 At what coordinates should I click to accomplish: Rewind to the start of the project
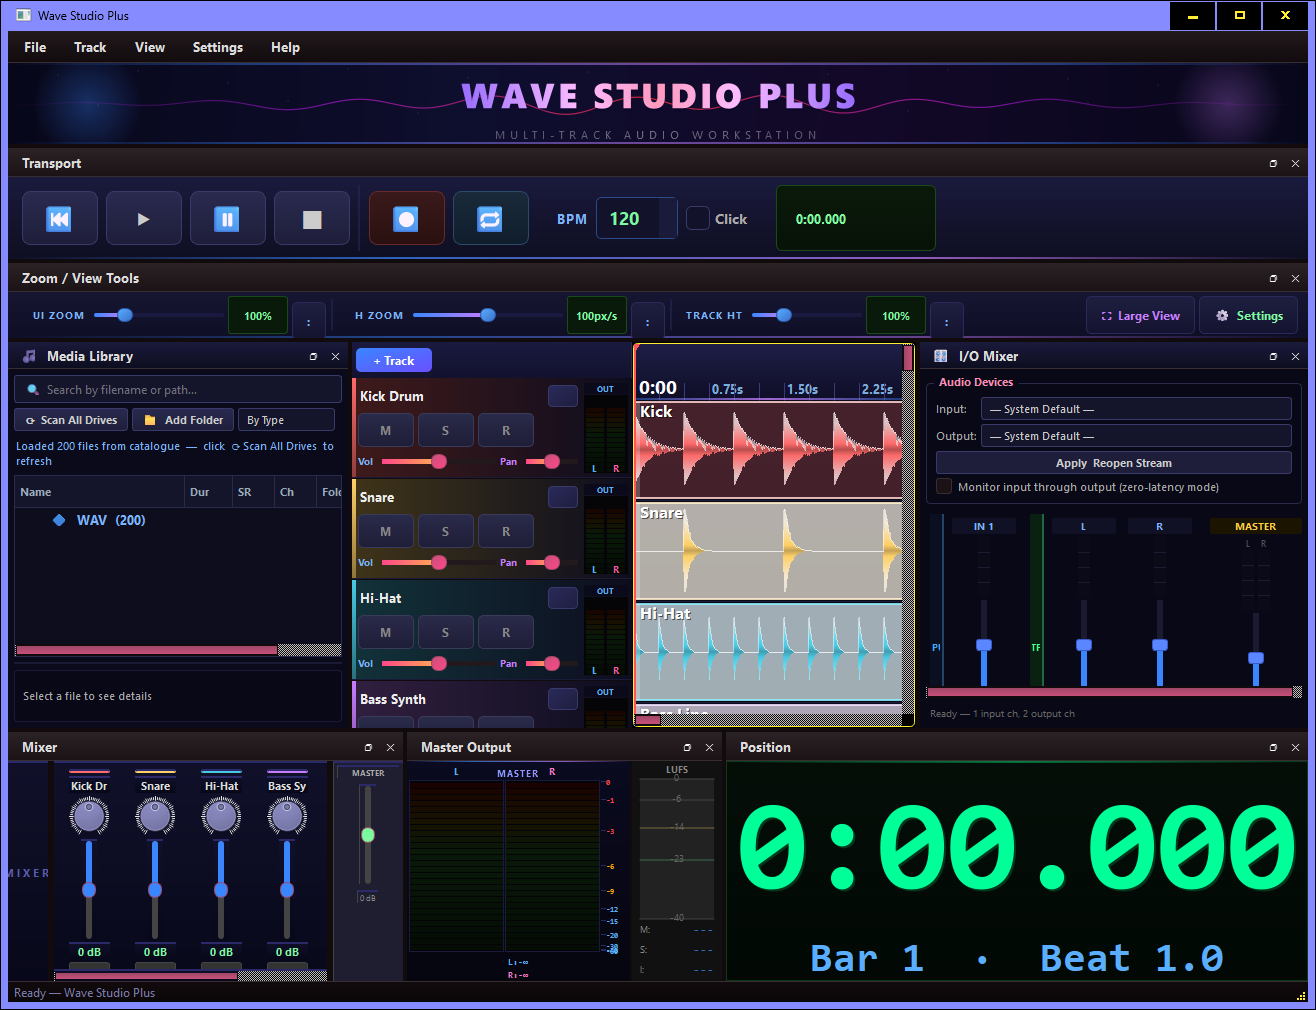pyautogui.click(x=60, y=219)
